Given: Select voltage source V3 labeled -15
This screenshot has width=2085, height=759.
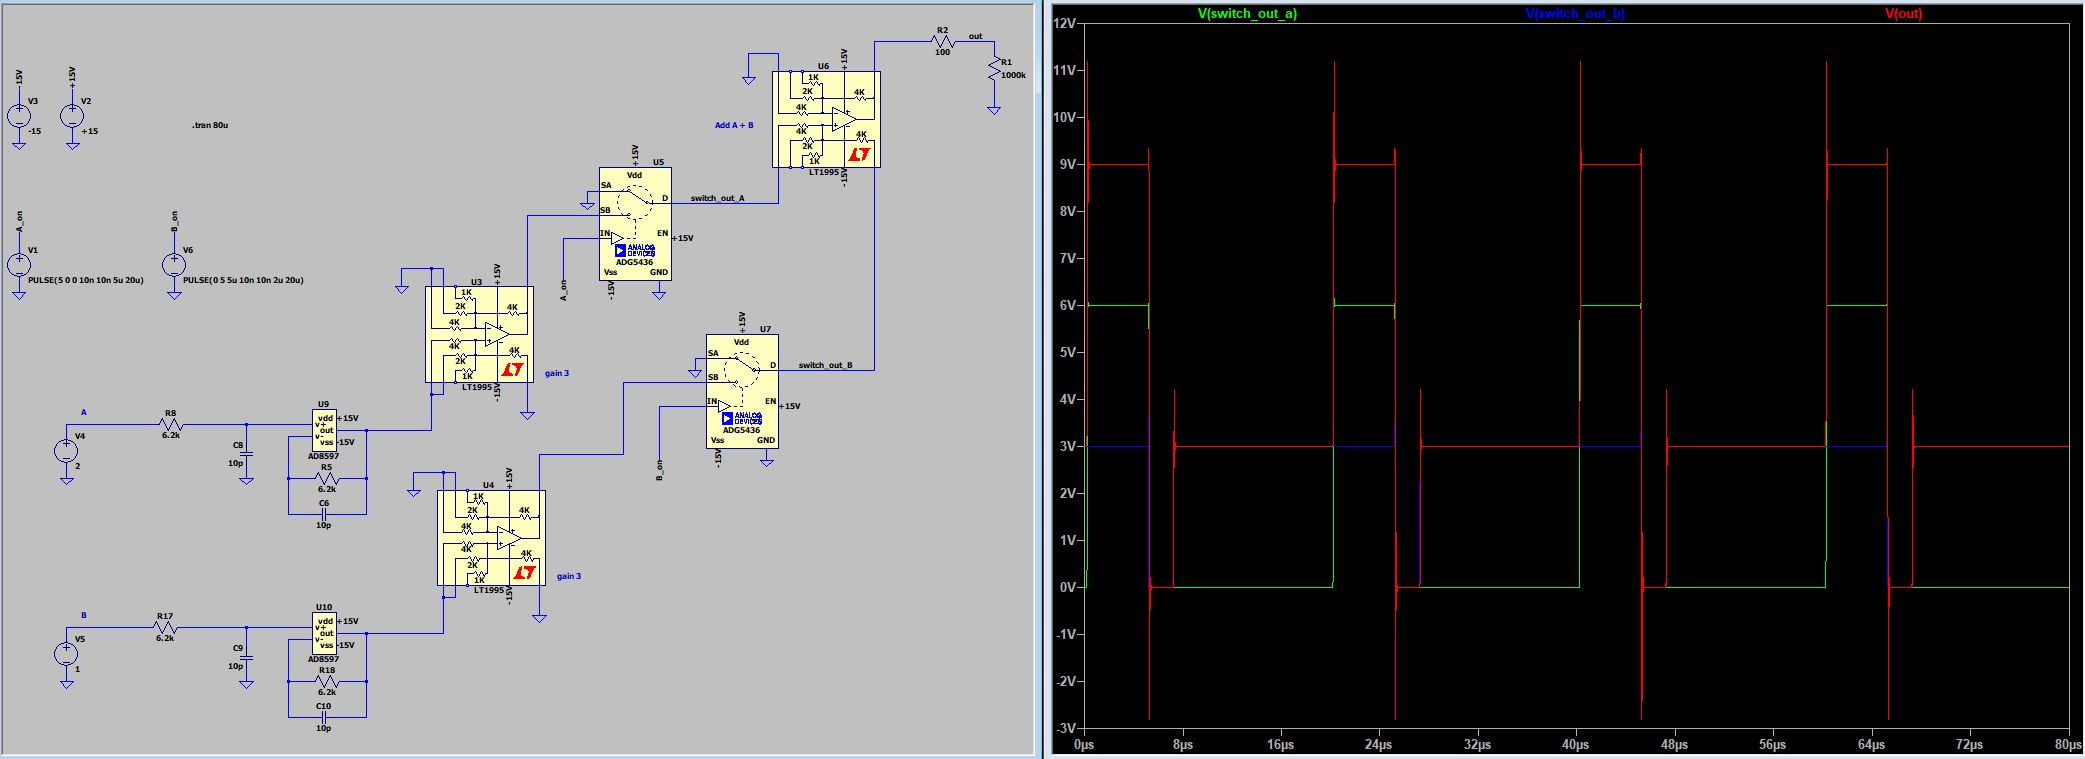Looking at the screenshot, I should tap(19, 116).
